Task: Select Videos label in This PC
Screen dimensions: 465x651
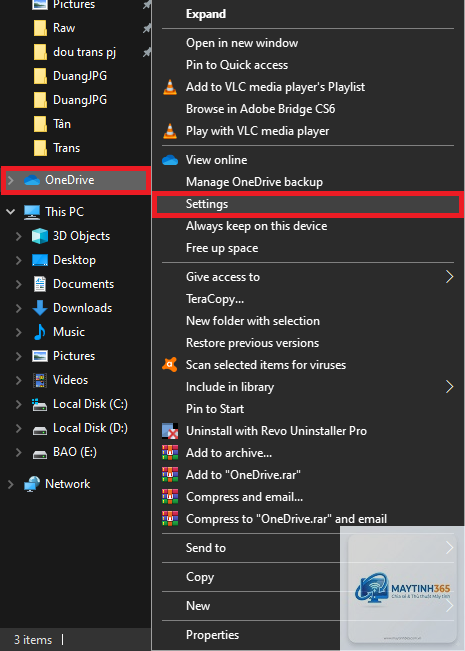Action: (x=71, y=380)
